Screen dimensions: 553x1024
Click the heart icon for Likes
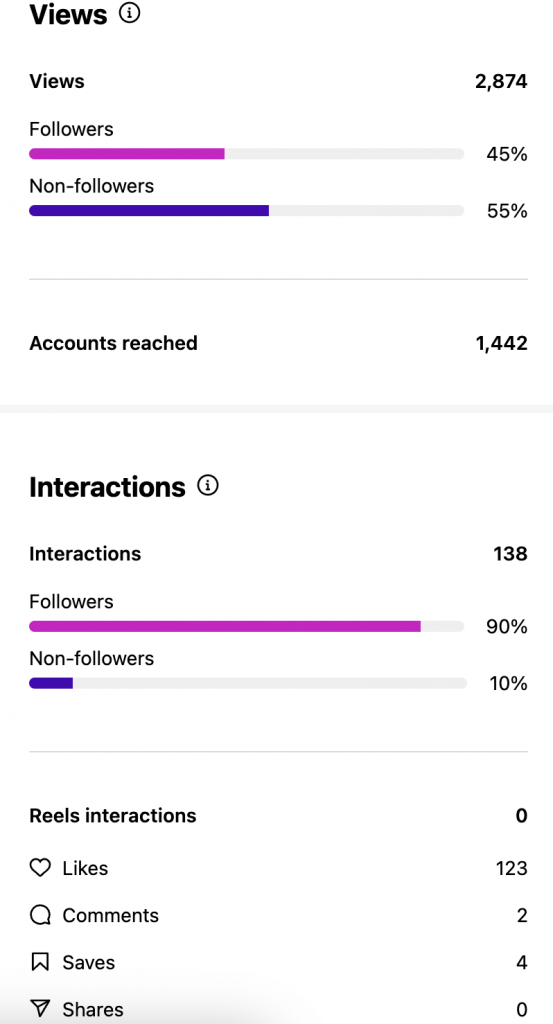click(x=40, y=868)
